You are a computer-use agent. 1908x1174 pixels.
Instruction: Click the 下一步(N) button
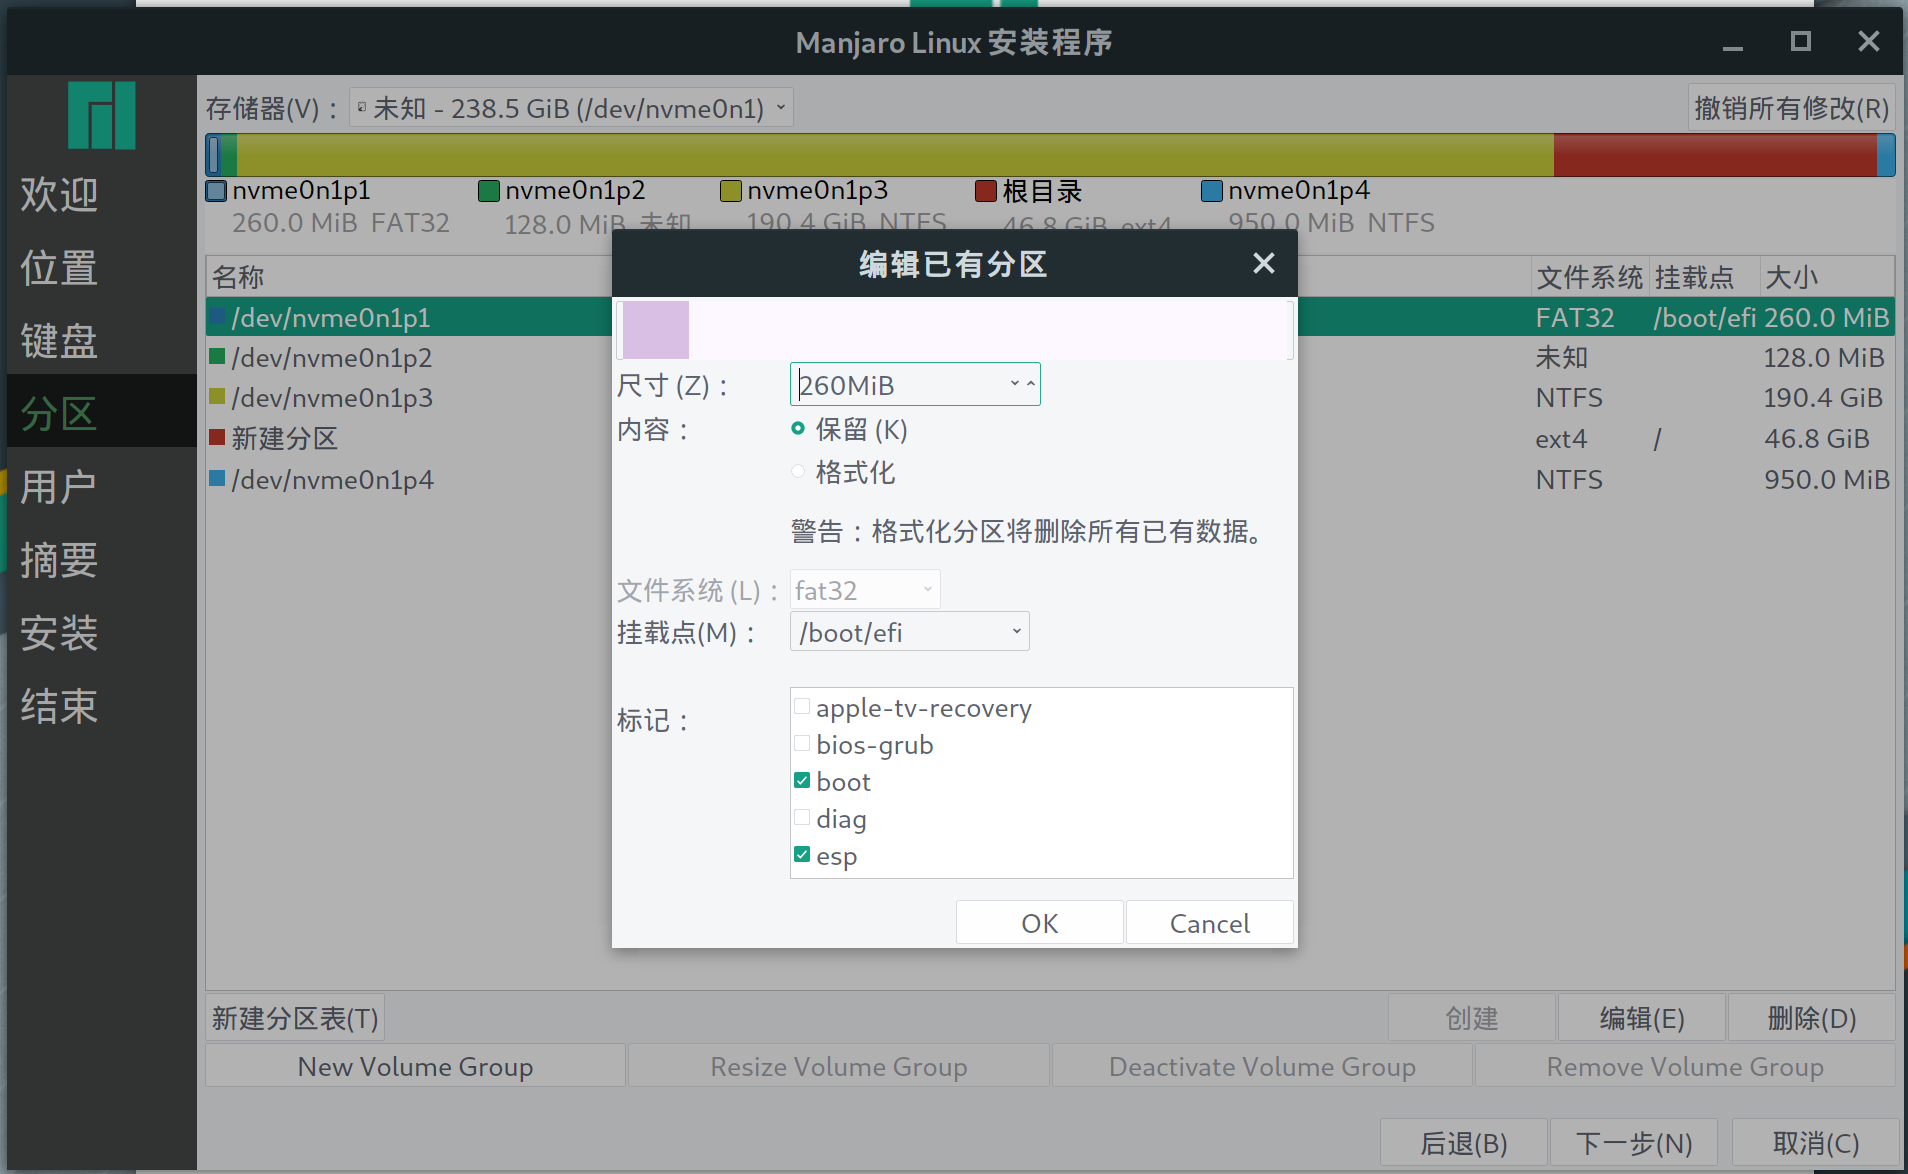(1633, 1142)
